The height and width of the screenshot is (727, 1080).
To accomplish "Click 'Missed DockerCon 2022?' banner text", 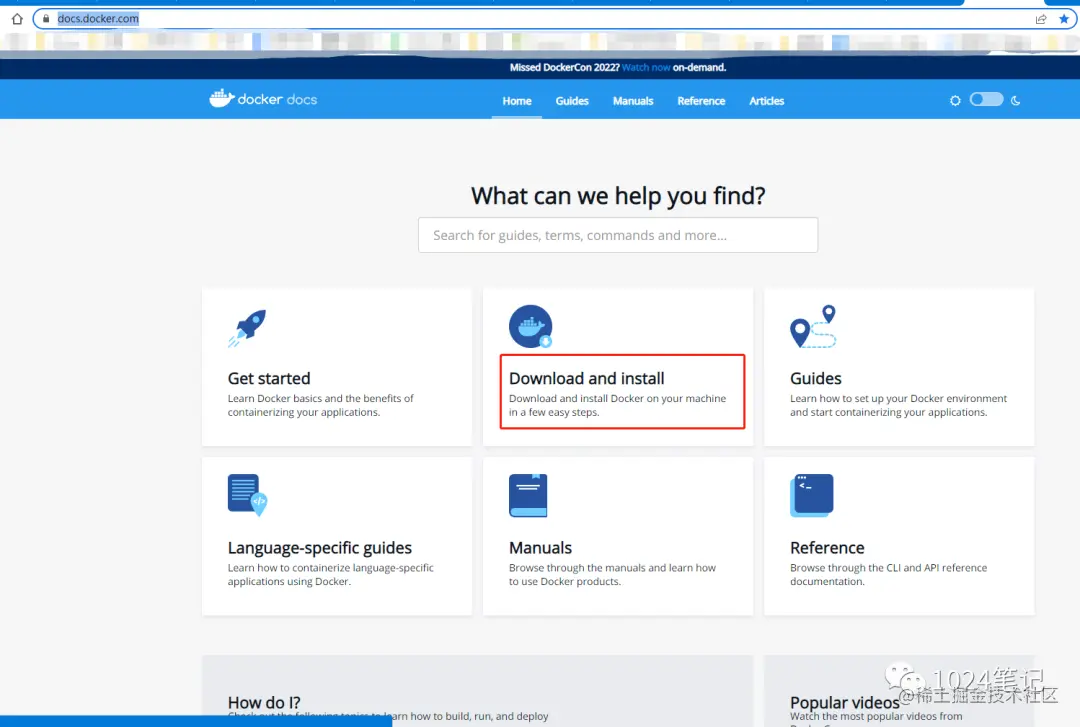I will (x=564, y=68).
